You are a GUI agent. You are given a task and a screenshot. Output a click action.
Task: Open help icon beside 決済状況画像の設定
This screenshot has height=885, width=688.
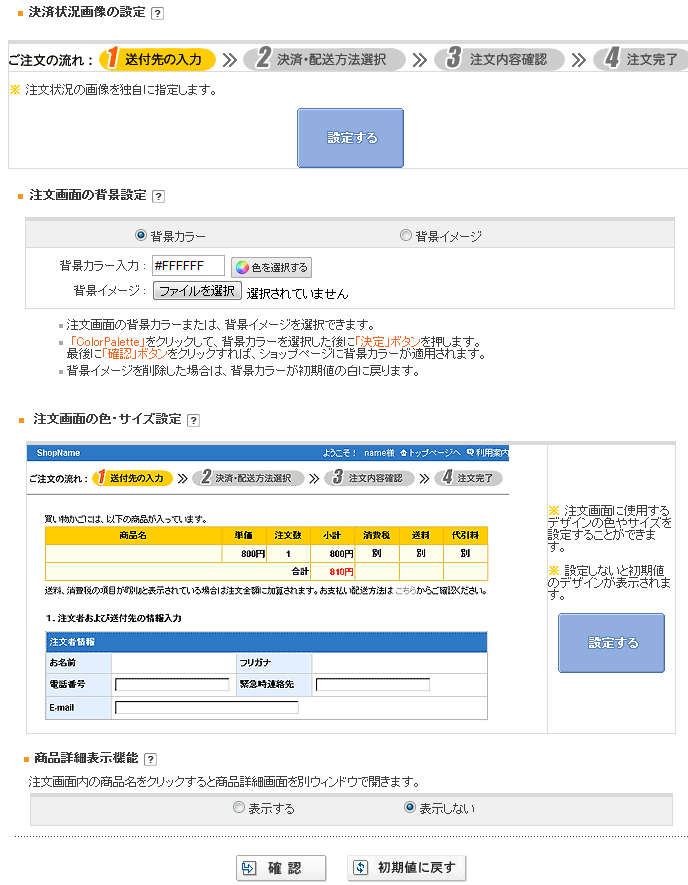click(157, 14)
